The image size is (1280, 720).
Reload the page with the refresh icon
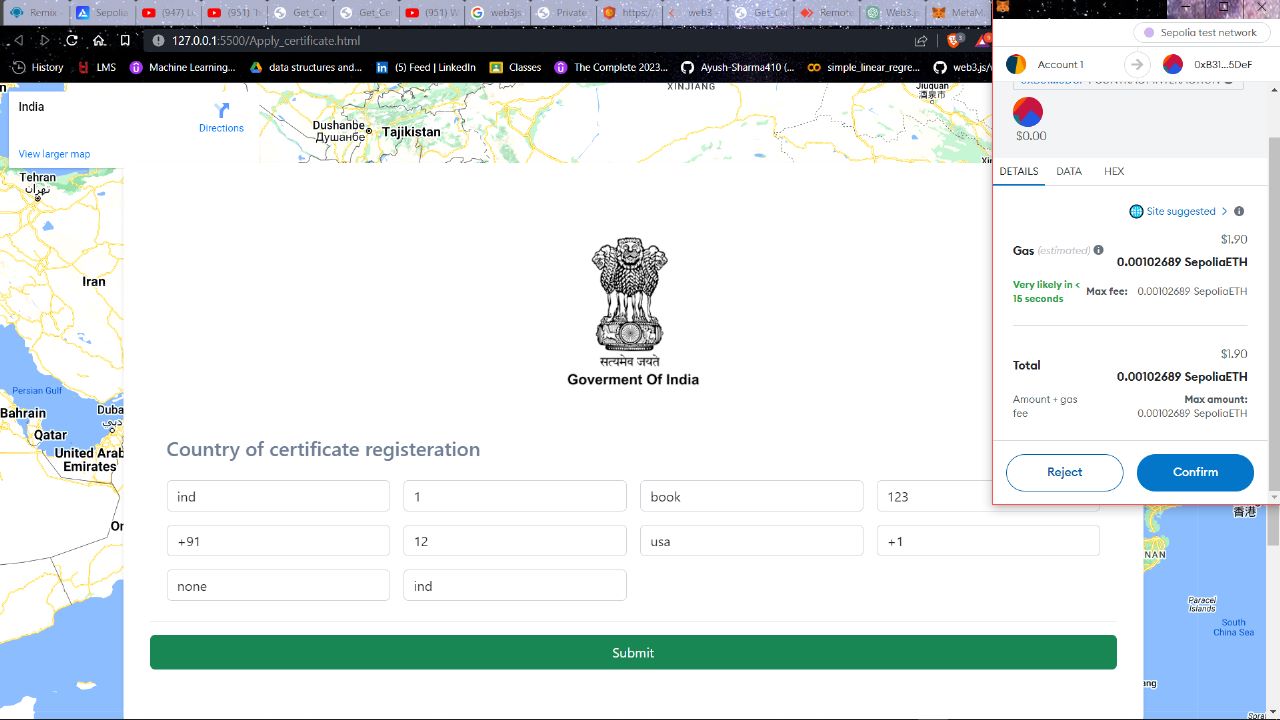click(72, 41)
